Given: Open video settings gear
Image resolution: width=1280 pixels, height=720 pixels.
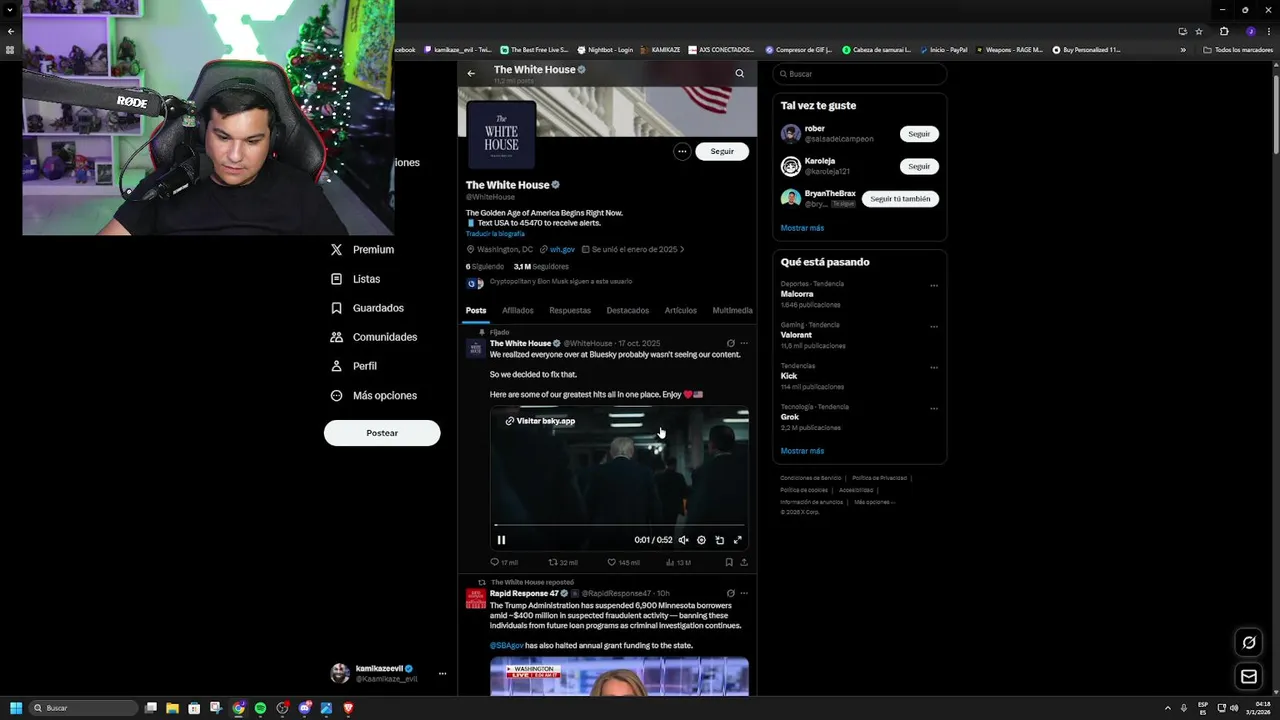Looking at the screenshot, I should [701, 540].
